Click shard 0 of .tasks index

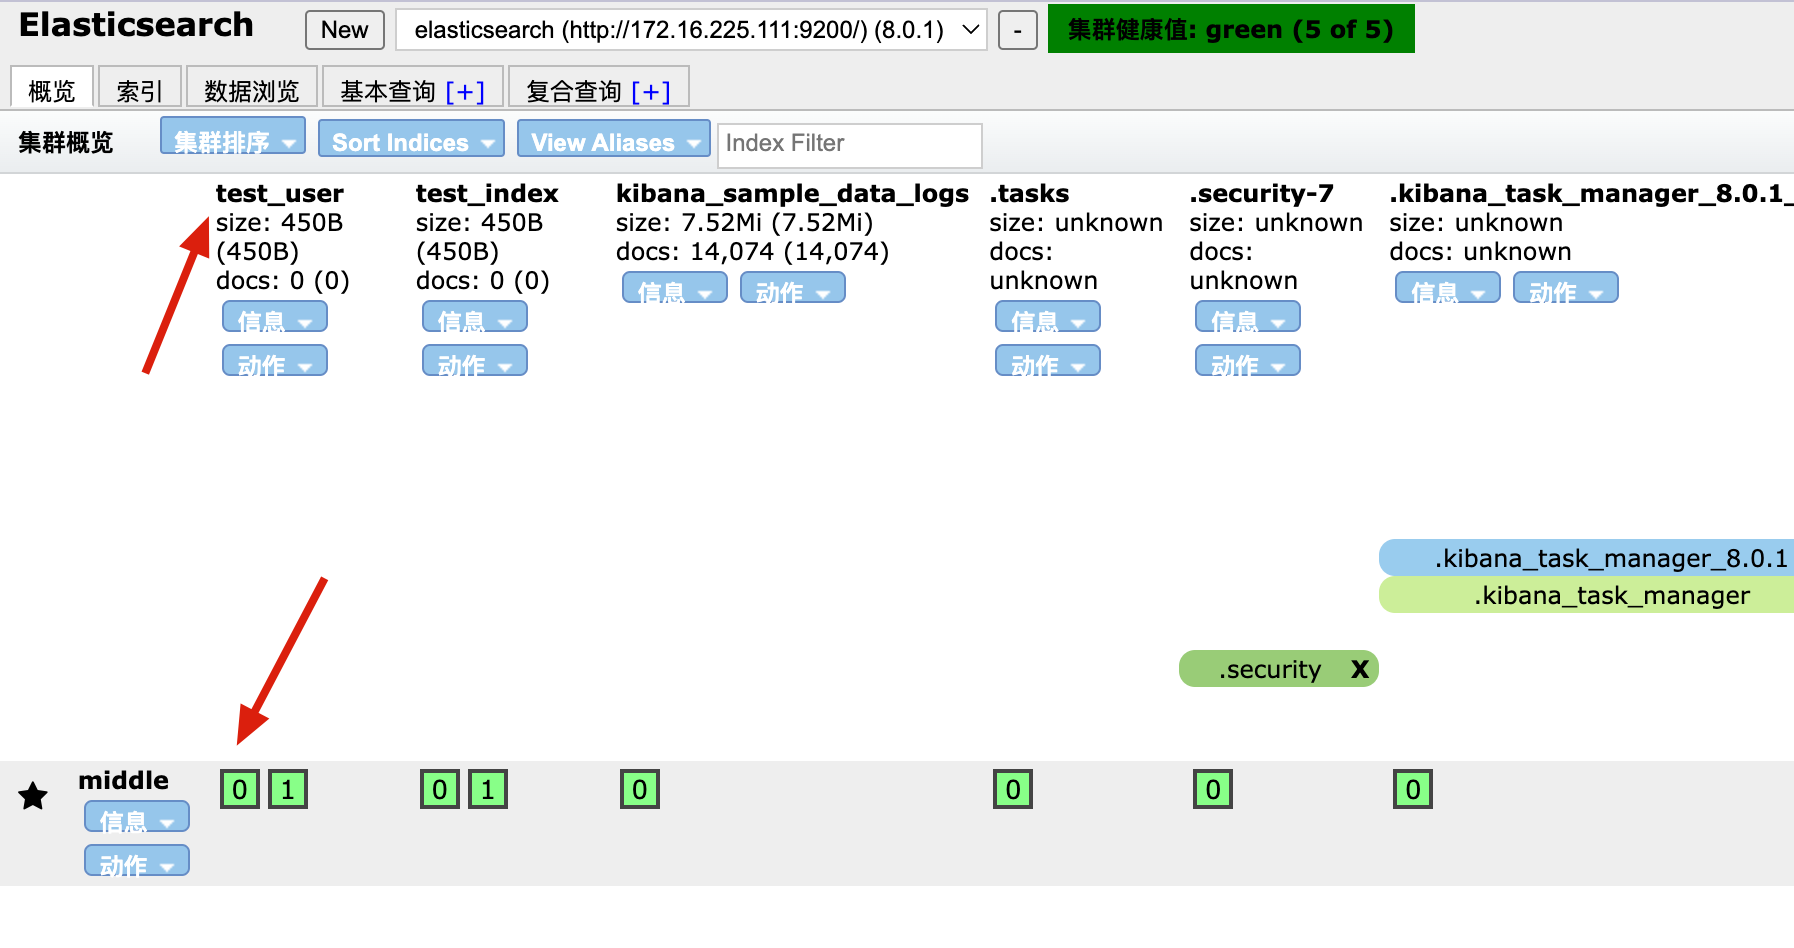(x=1013, y=790)
